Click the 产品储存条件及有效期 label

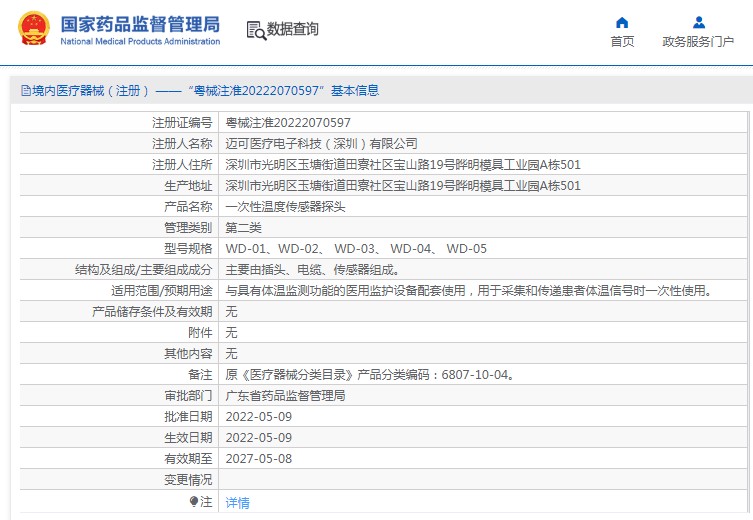[152, 312]
